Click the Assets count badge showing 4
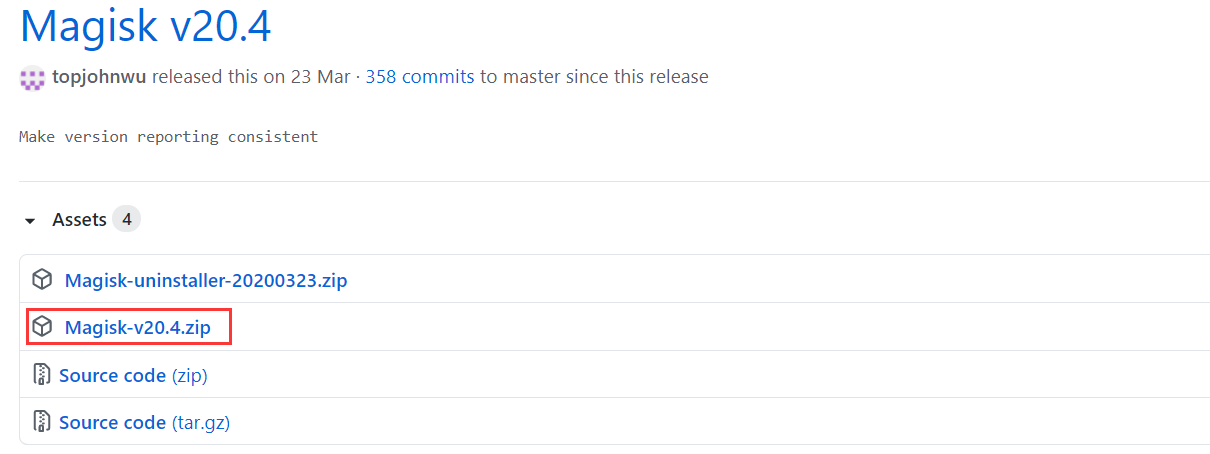 pos(126,219)
